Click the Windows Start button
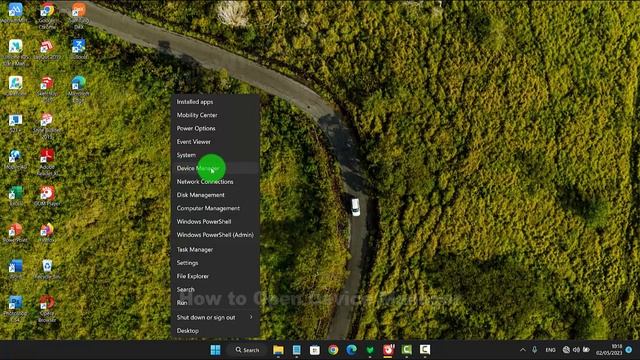640x360 pixels. (216, 350)
